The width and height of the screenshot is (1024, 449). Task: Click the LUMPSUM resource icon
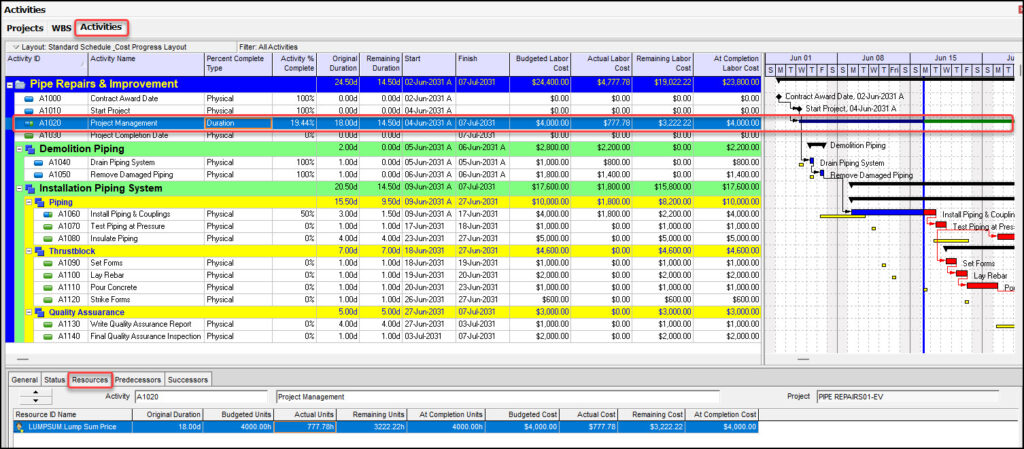pos(21,427)
